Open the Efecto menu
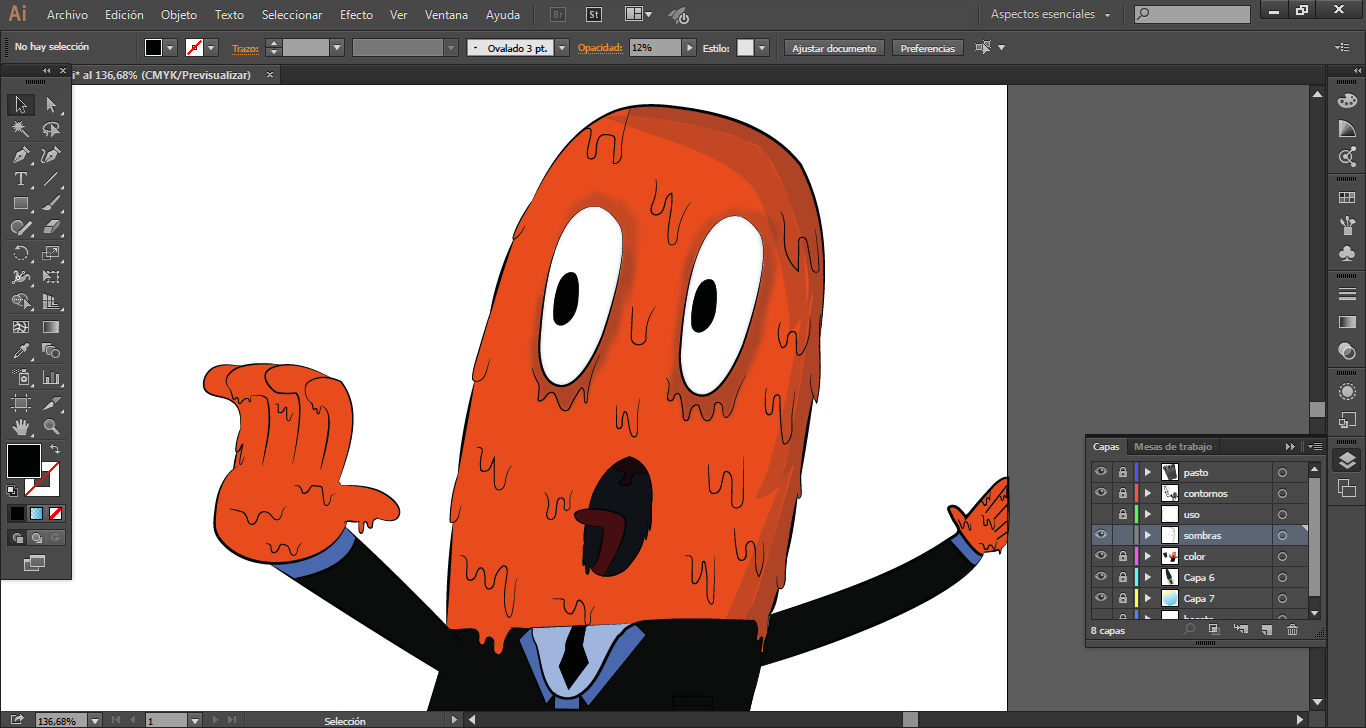 [356, 15]
